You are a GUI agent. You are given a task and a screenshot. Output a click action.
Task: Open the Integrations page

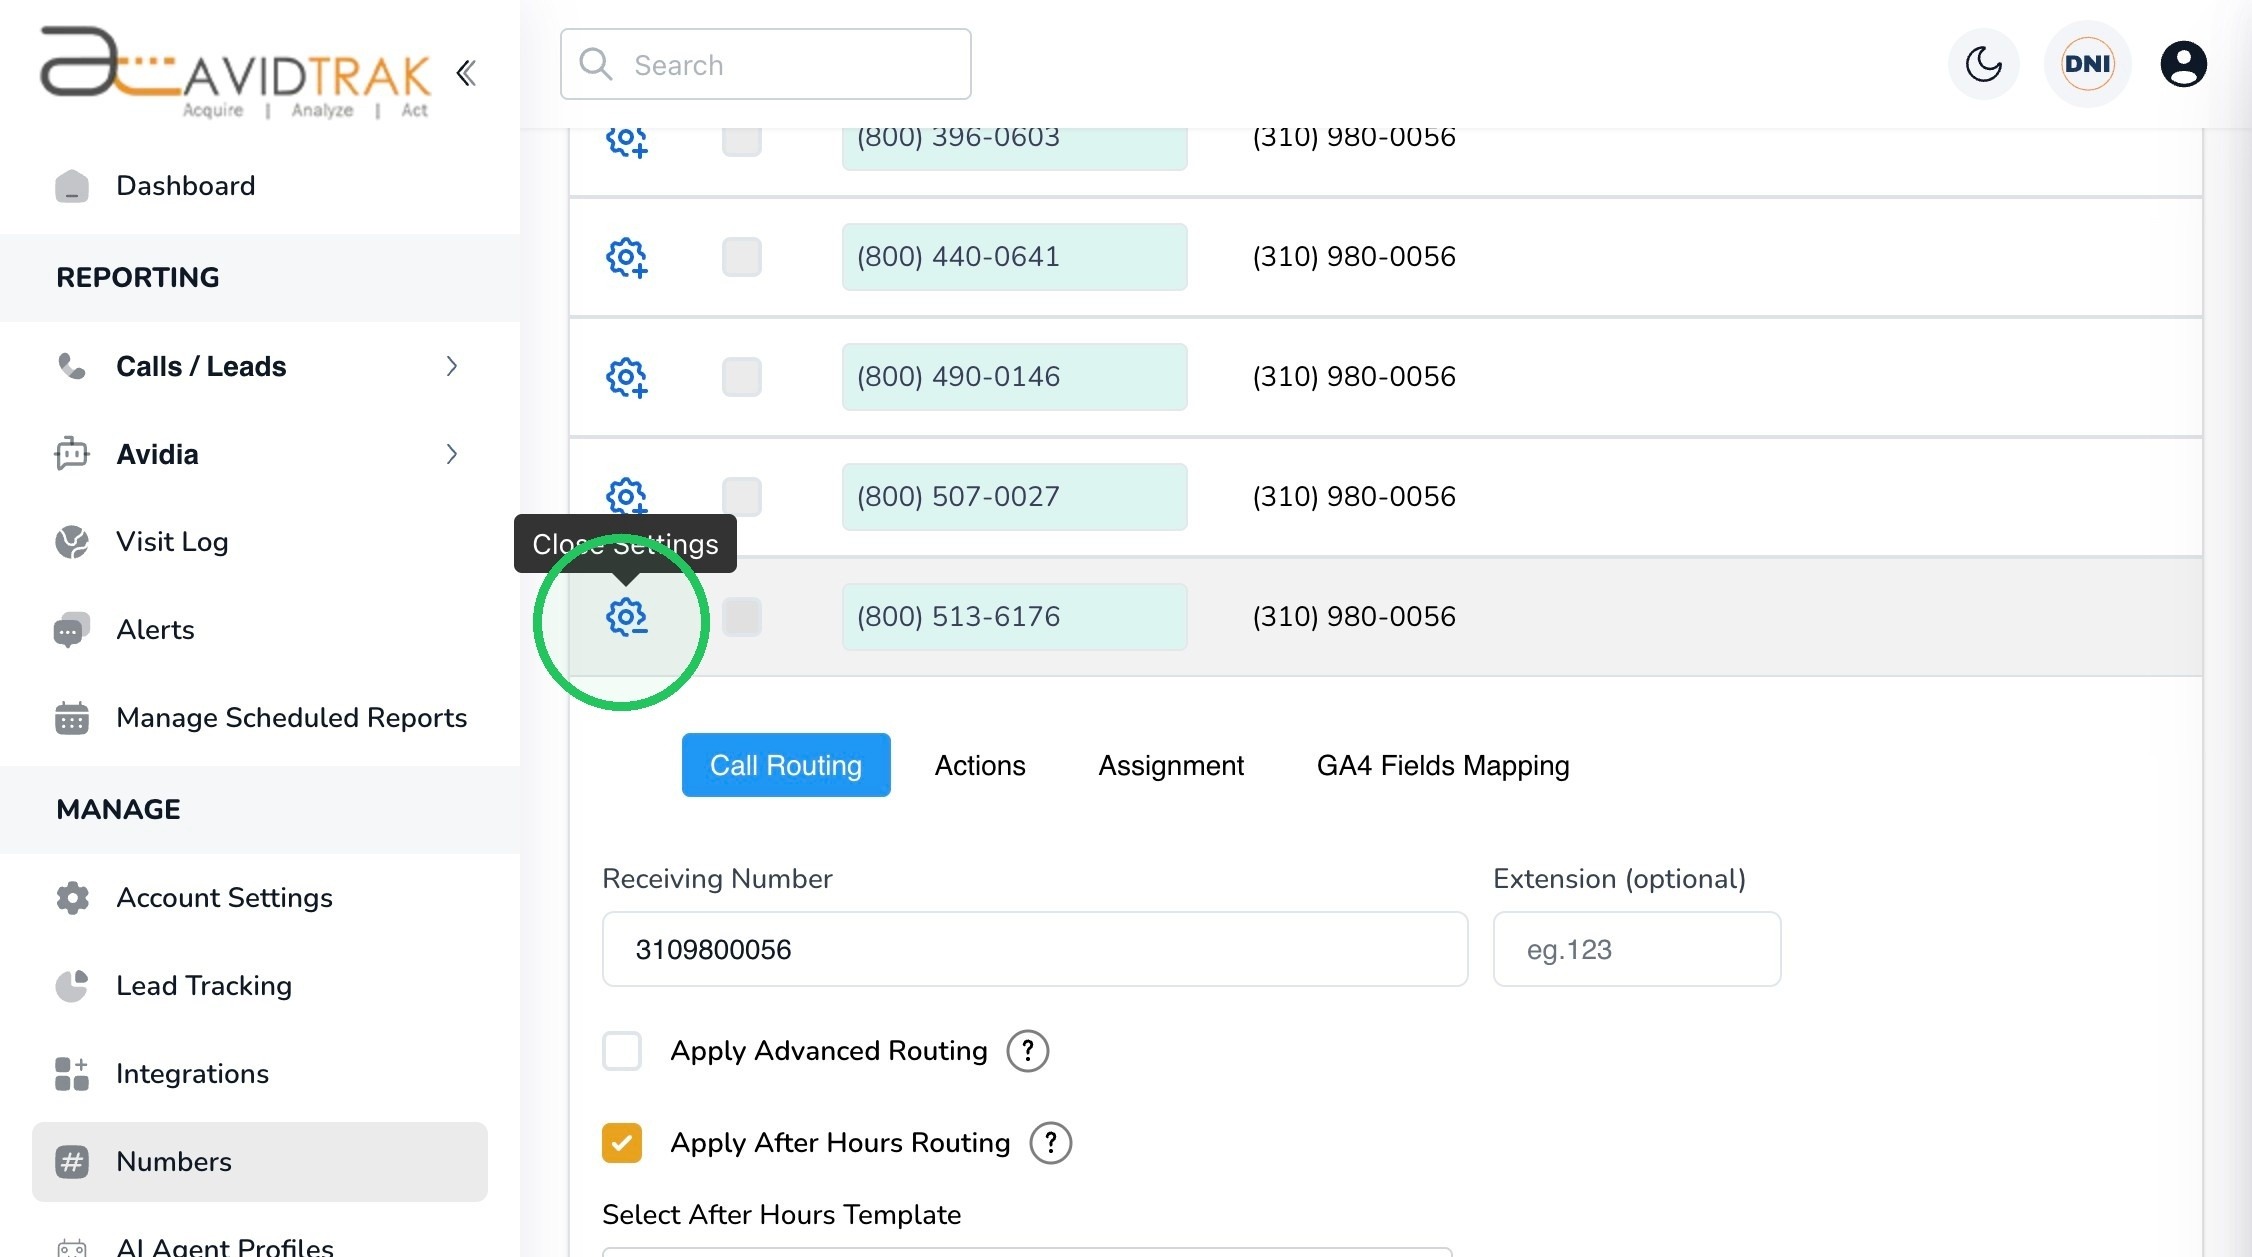coord(260,1074)
